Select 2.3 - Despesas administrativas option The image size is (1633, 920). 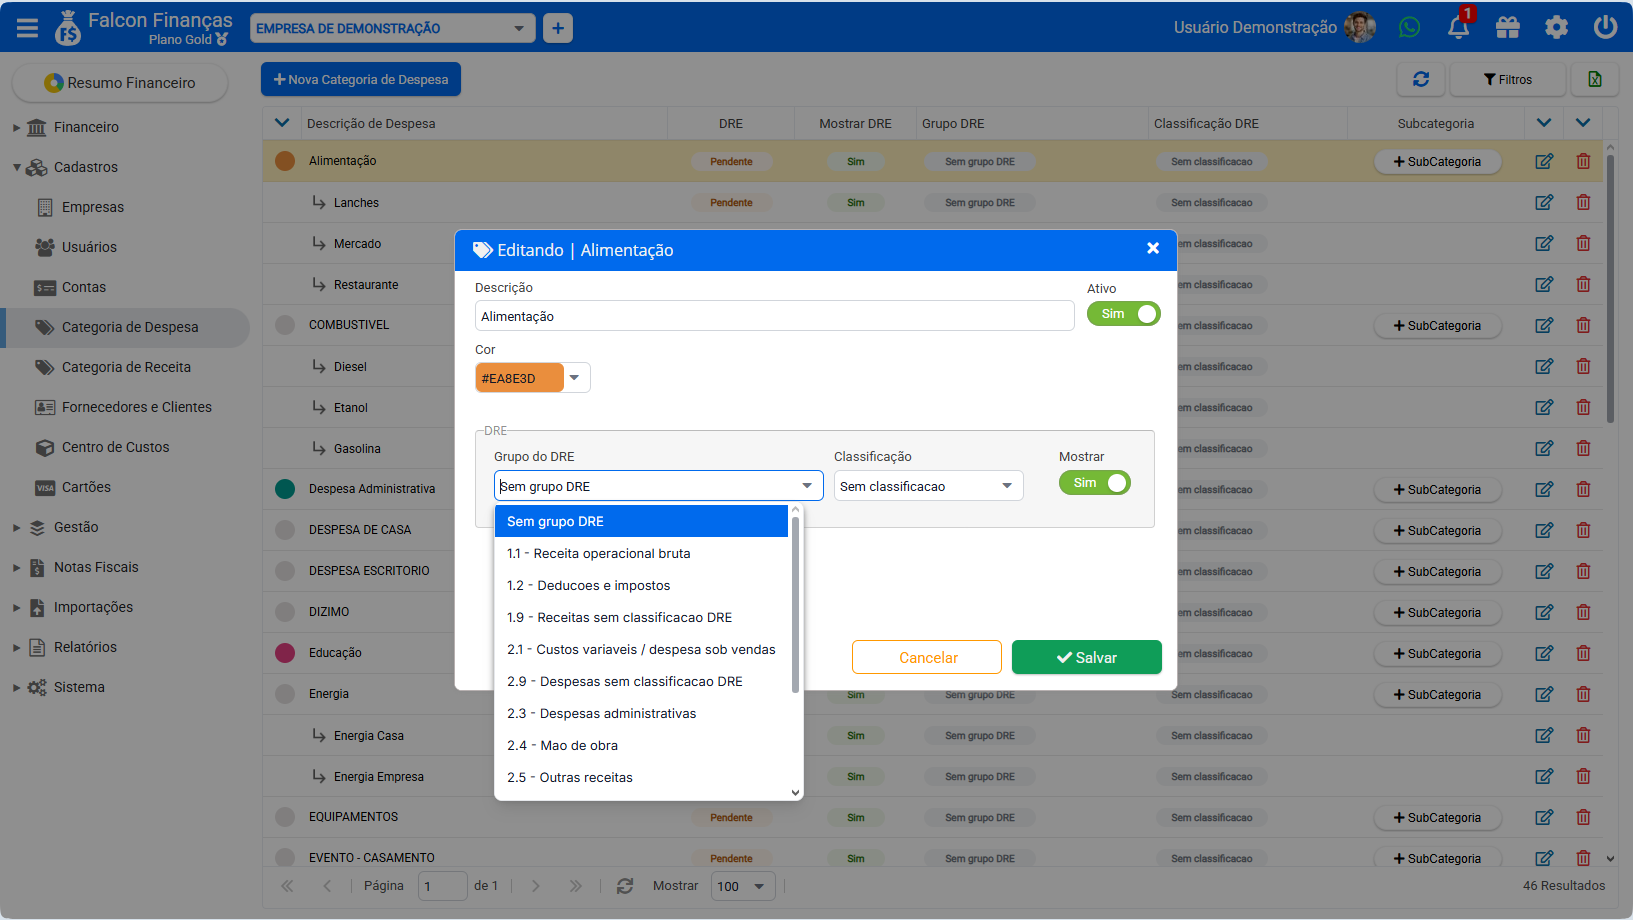point(642,713)
